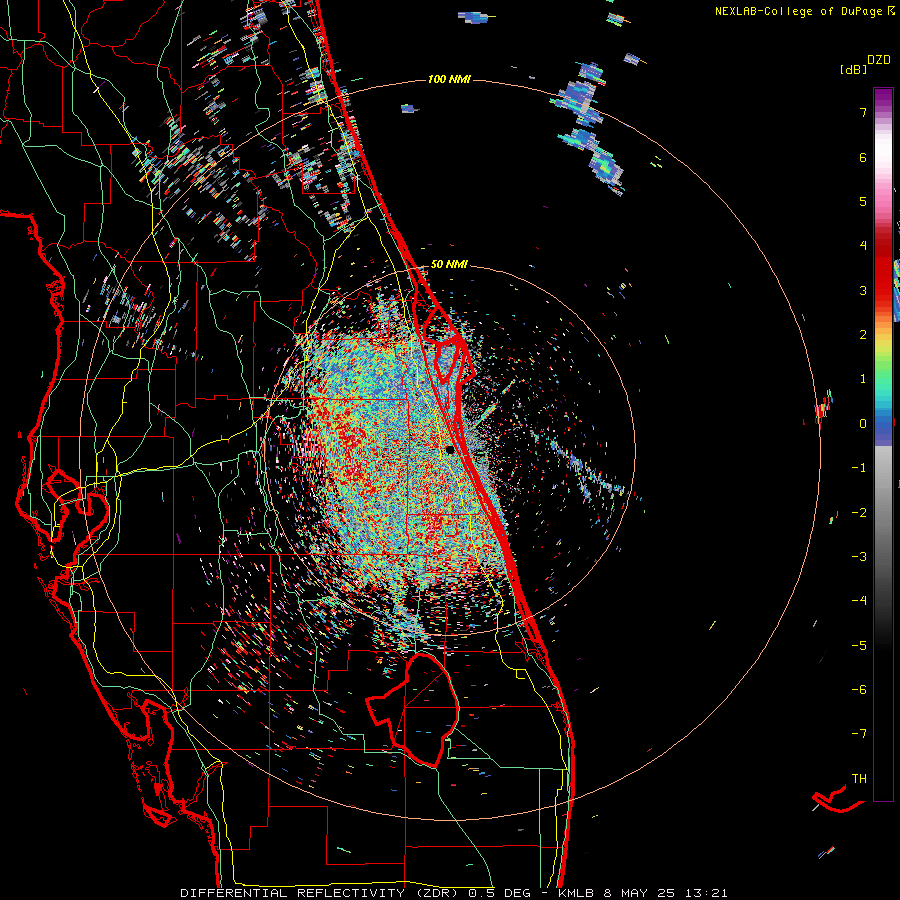Image resolution: width=900 pixels, height=900 pixels.
Task: Click the ZDR color scale bar
Action: (x=883, y=444)
